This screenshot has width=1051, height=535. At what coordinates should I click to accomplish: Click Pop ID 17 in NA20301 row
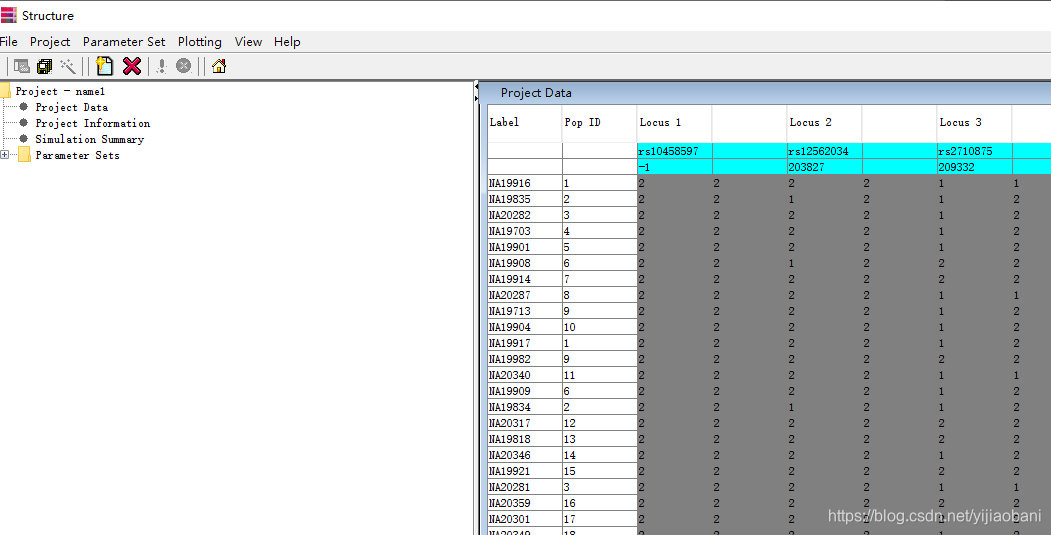599,520
